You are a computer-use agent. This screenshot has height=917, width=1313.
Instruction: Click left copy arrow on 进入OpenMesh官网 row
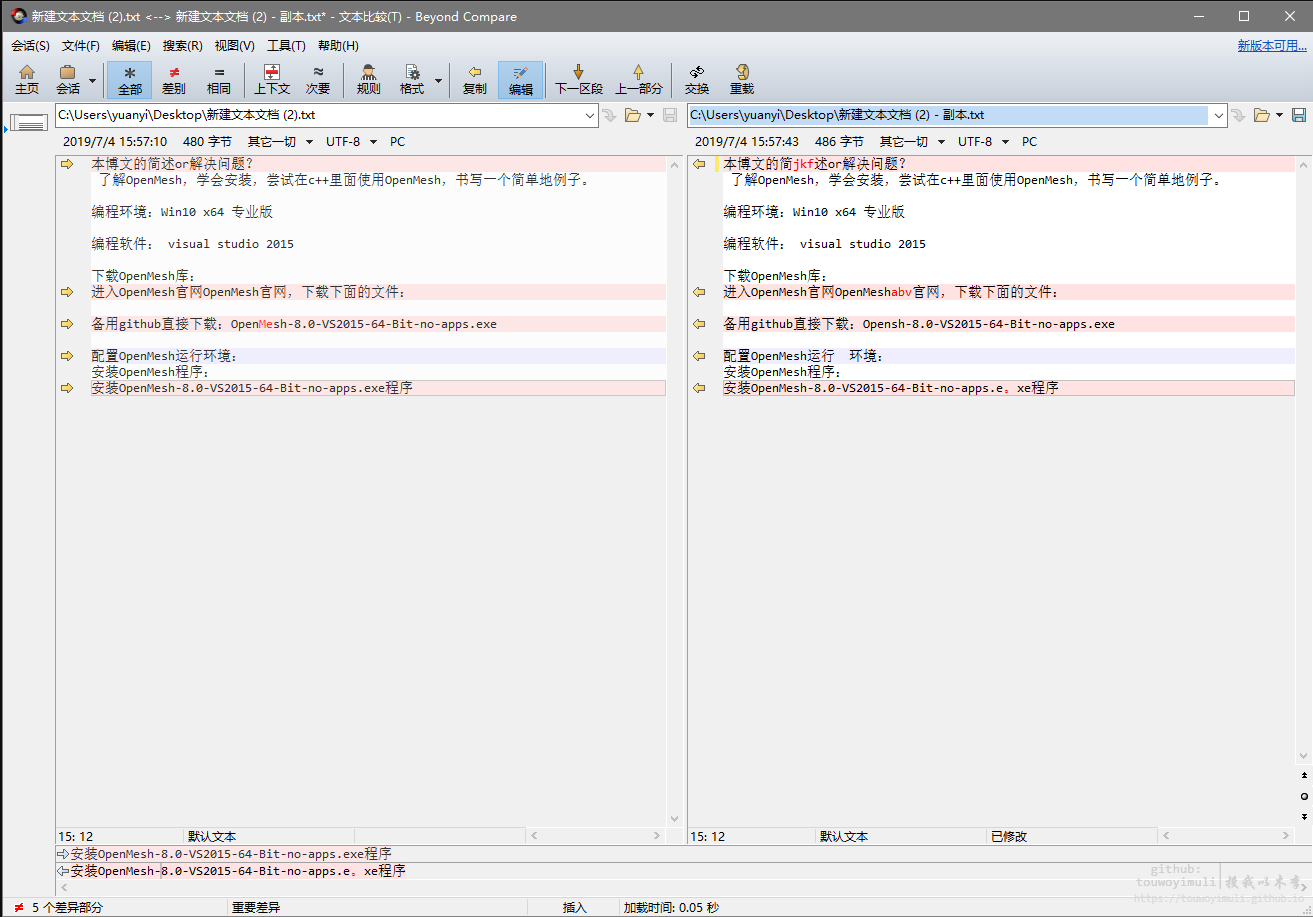[x=67, y=292]
